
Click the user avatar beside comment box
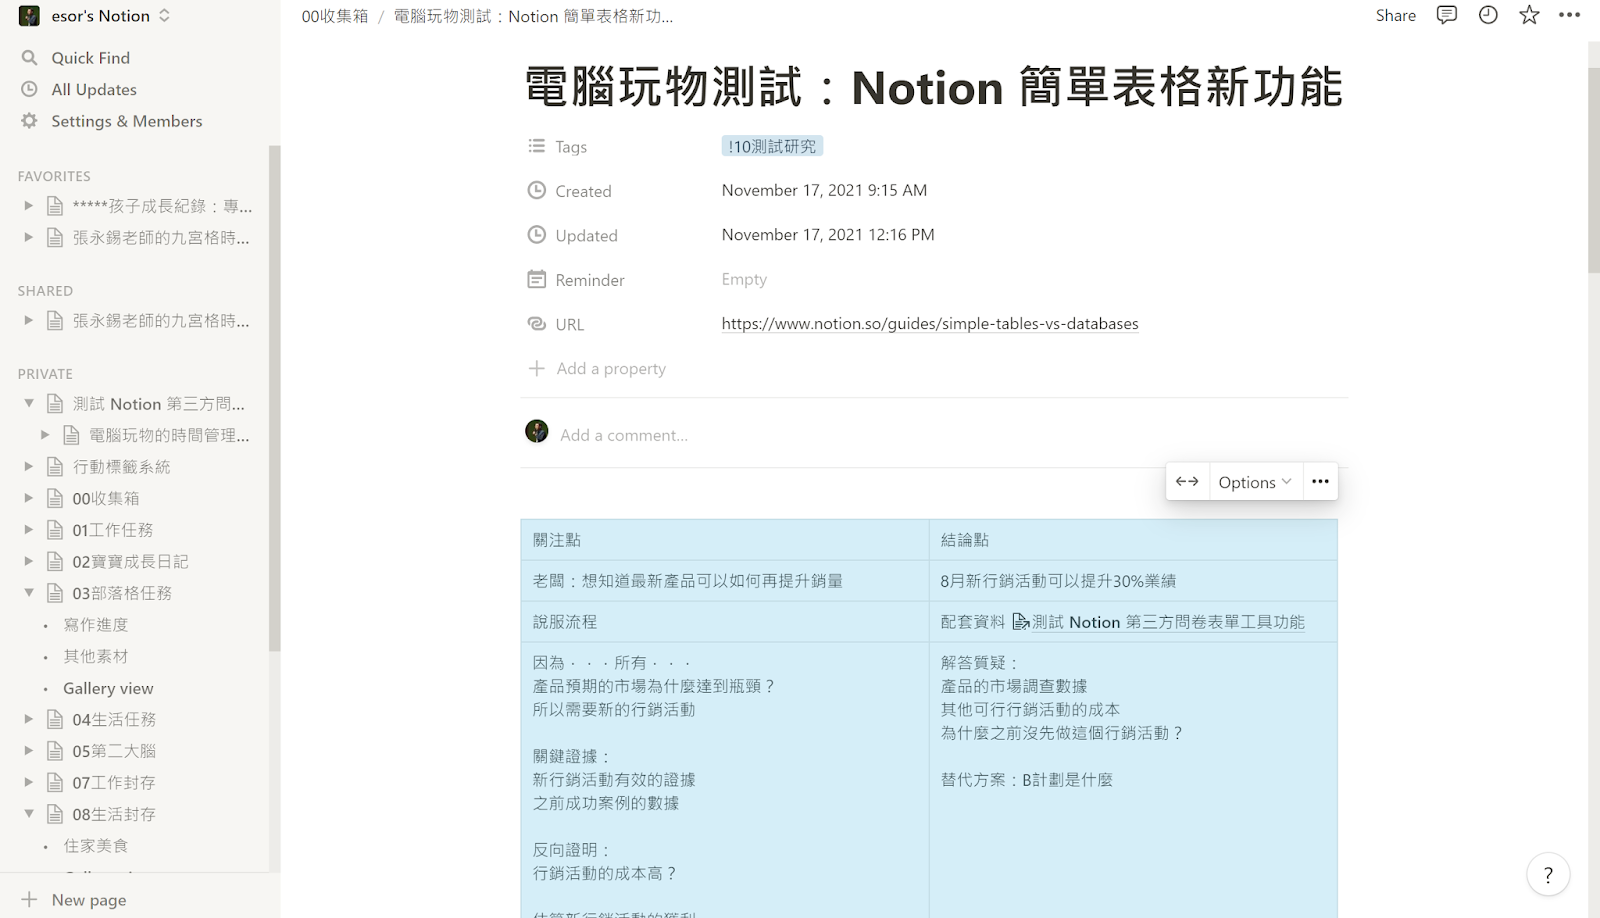(x=537, y=431)
